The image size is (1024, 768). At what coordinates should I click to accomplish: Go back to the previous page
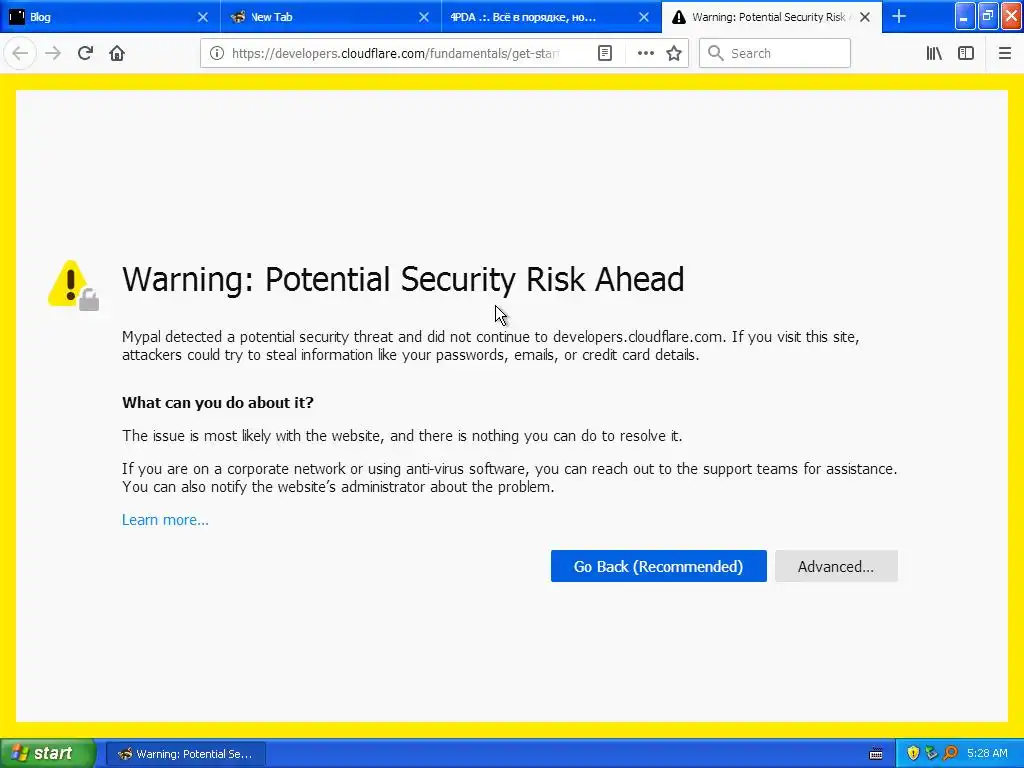tap(20, 53)
